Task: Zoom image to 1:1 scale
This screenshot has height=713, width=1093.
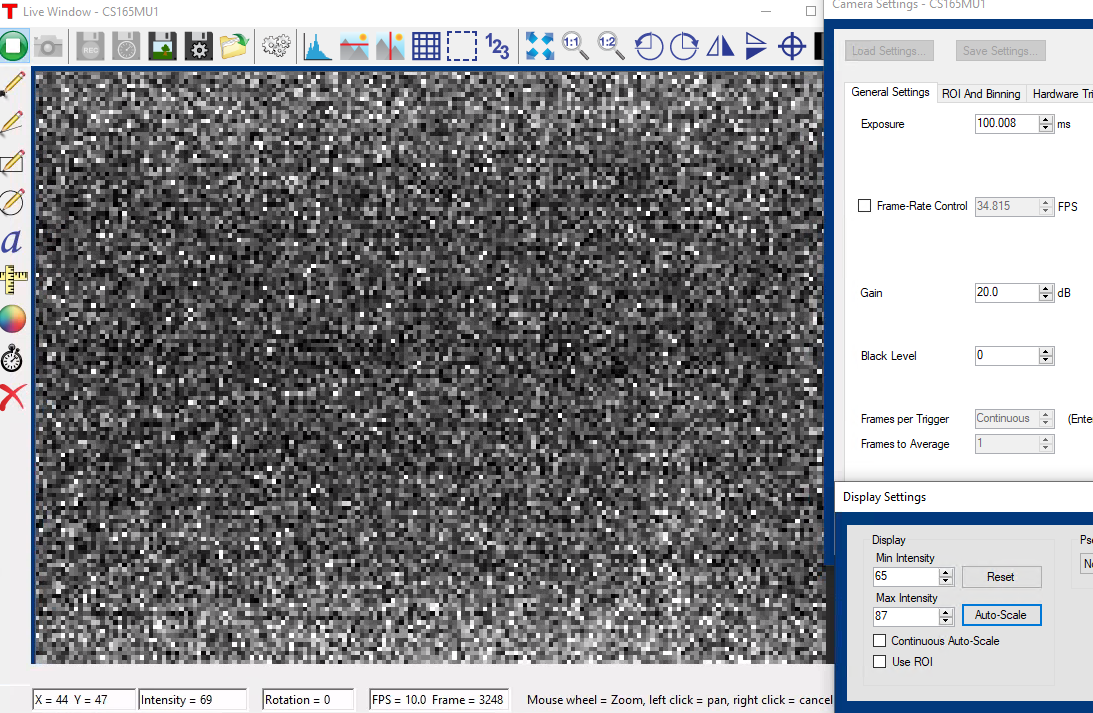Action: [573, 45]
